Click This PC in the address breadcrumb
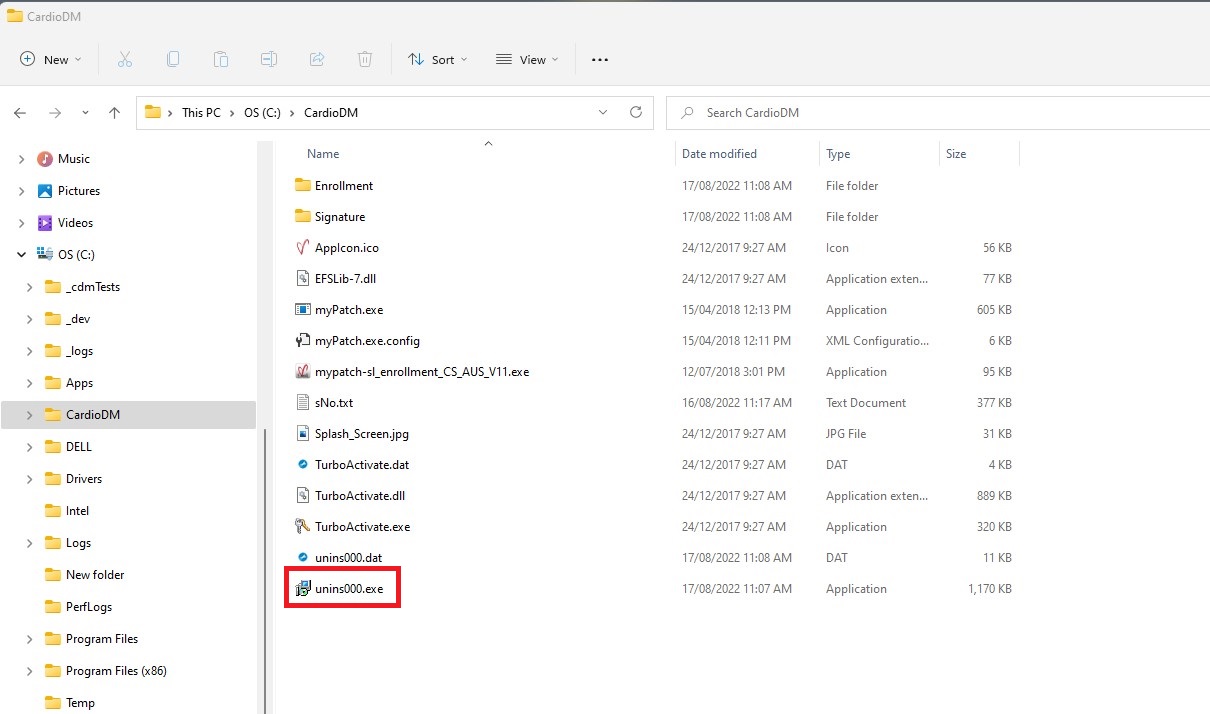The image size is (1210, 714). [201, 113]
